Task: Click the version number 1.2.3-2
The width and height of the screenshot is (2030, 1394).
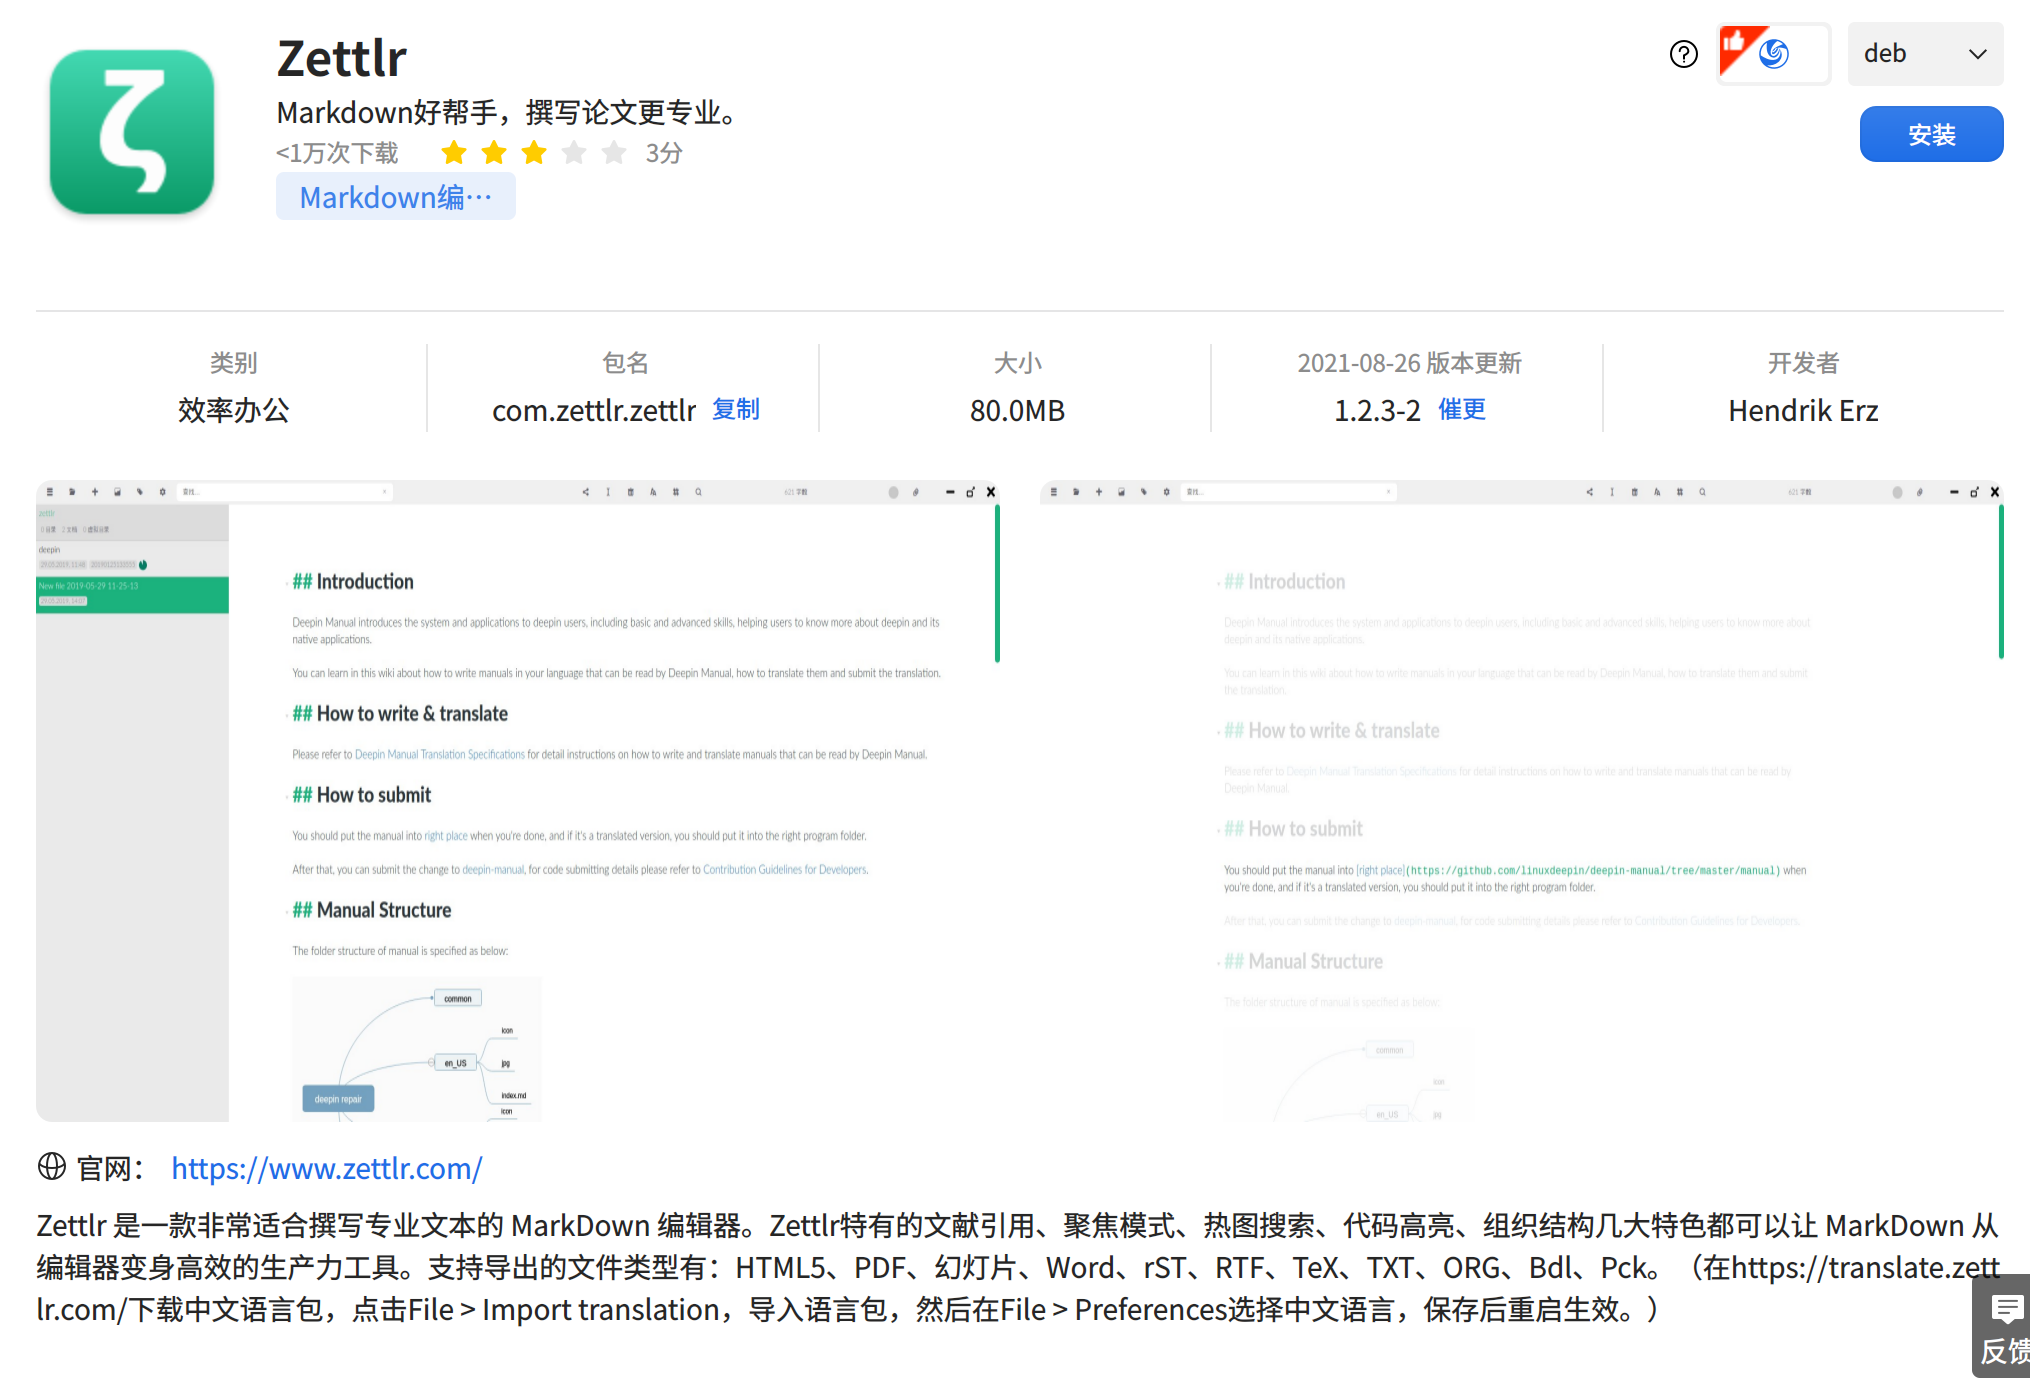Action: 1377,411
